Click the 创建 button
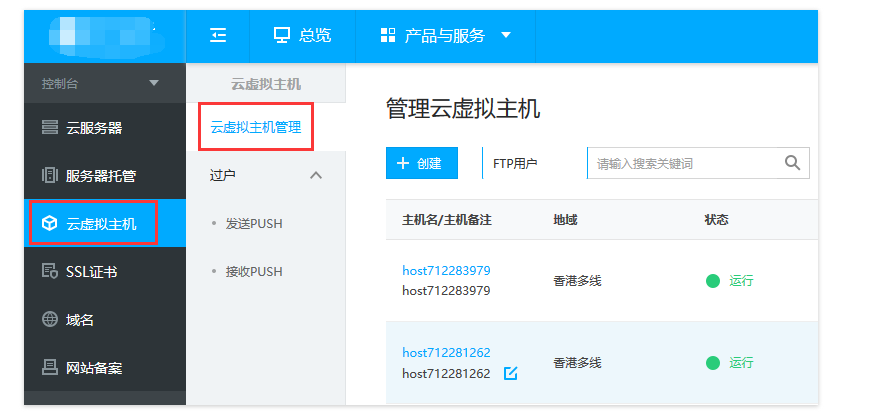The image size is (869, 420). 421,163
